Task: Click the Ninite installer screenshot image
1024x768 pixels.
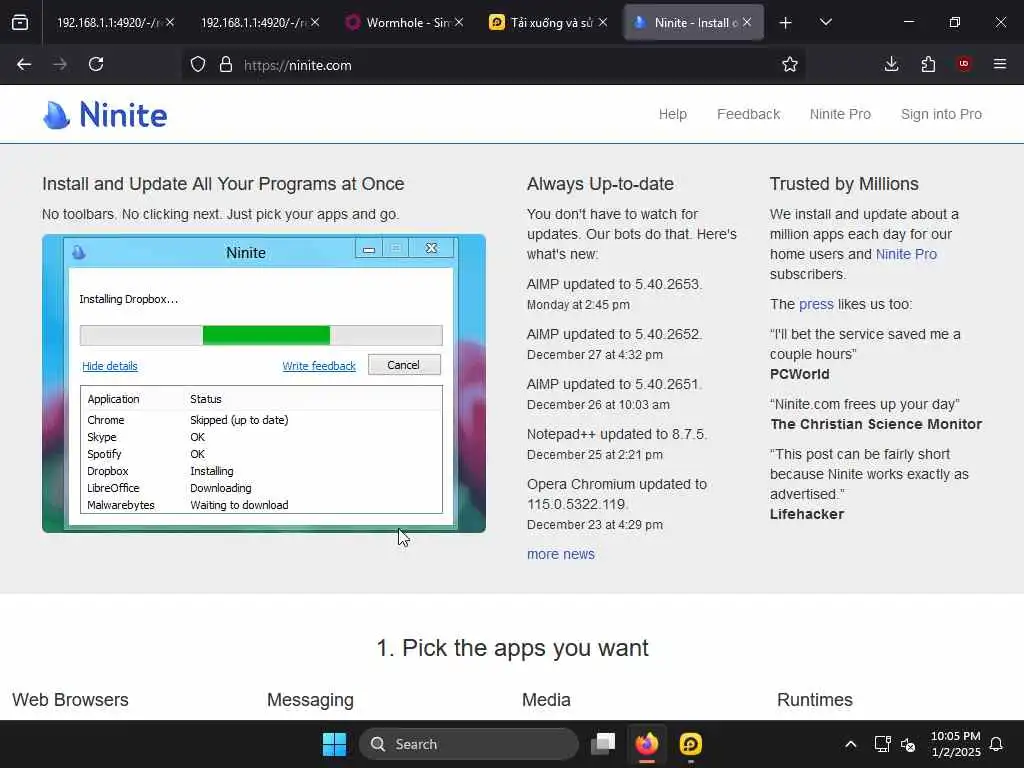Action: pyautogui.click(x=264, y=383)
